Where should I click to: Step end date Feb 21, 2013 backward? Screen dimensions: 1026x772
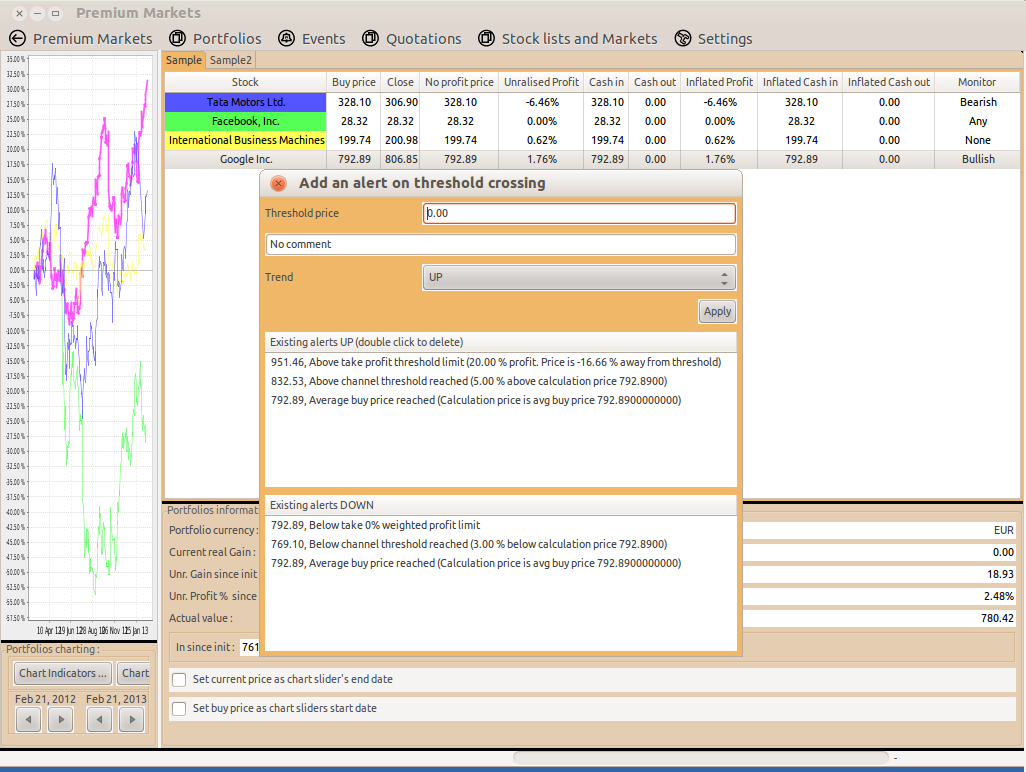[99, 720]
